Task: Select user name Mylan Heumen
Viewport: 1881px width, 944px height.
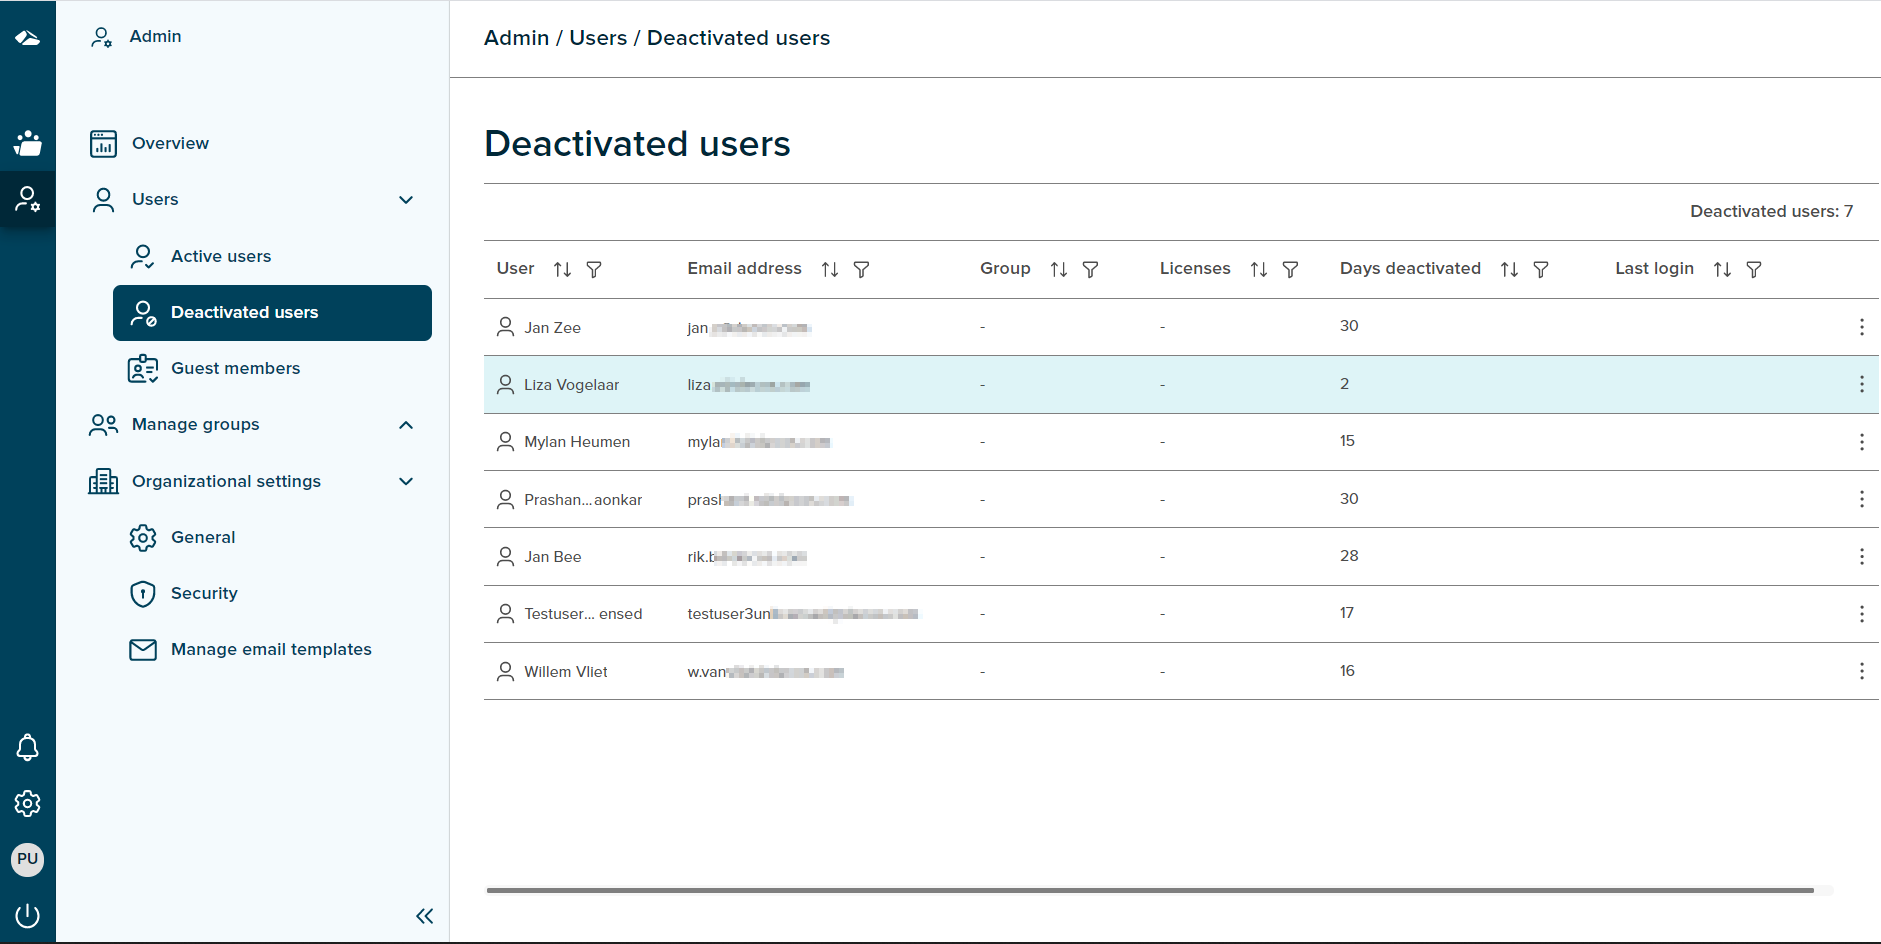Action: point(577,442)
